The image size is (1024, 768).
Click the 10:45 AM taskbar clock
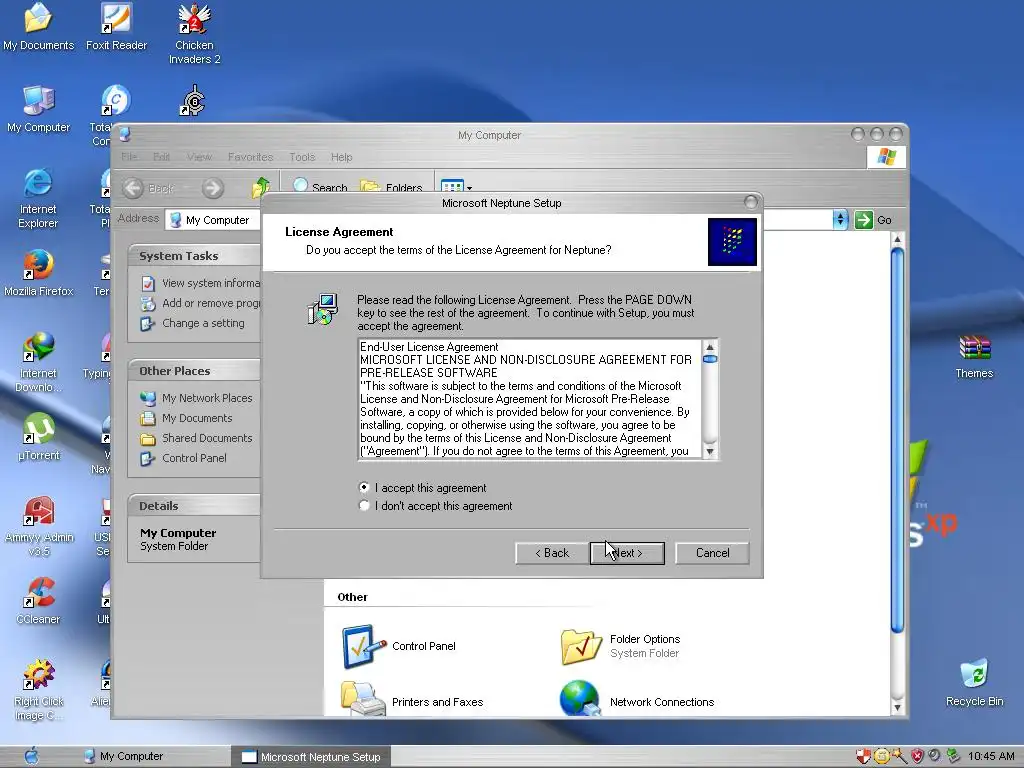[991, 756]
